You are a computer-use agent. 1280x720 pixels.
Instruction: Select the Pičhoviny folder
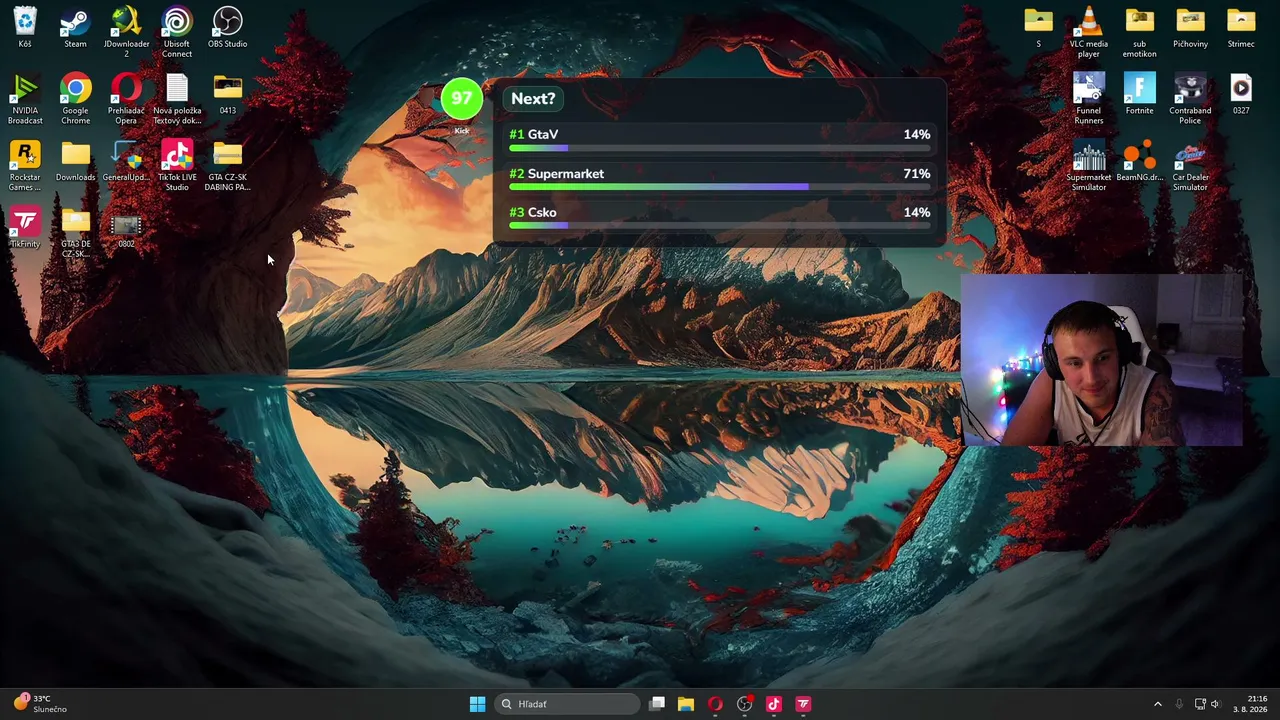click(1190, 28)
